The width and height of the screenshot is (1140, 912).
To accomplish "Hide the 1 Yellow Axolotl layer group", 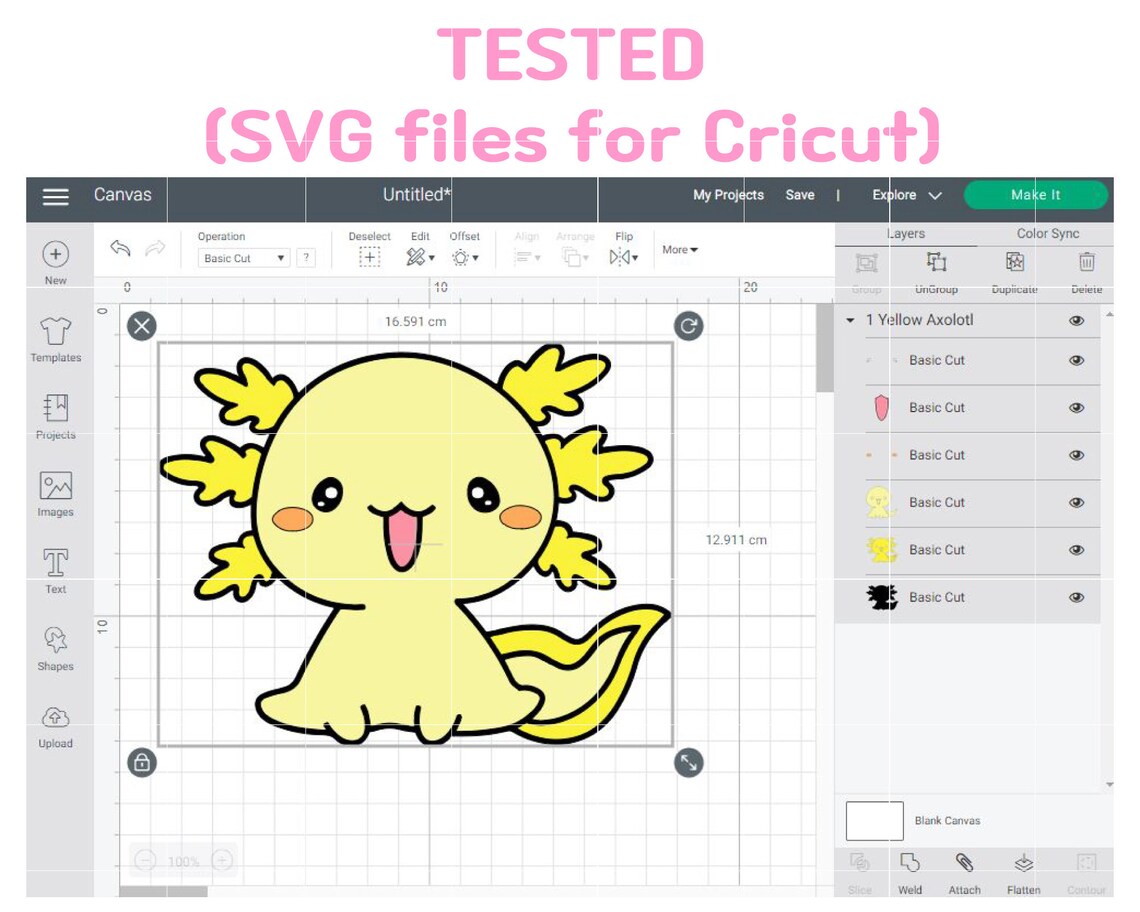I will point(1077,320).
